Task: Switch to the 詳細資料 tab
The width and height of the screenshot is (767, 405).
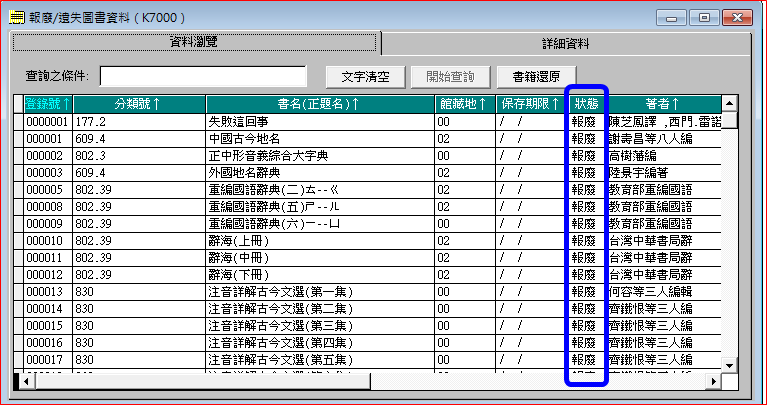Action: pos(566,45)
